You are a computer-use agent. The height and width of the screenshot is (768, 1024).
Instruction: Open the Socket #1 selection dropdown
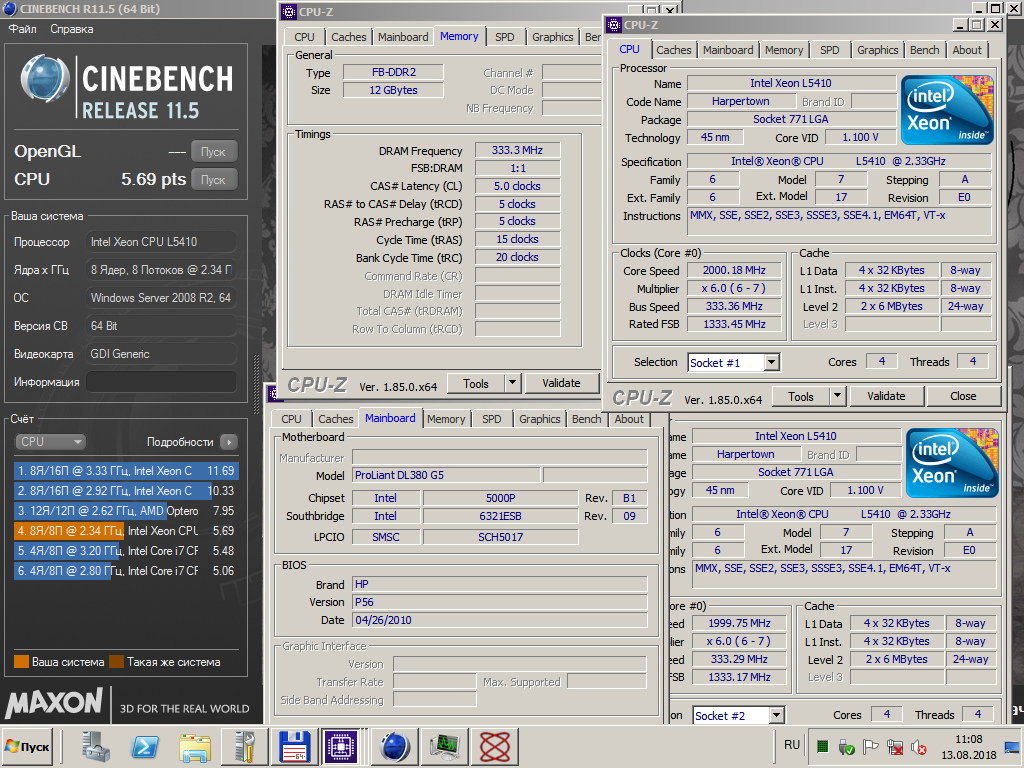coord(772,362)
